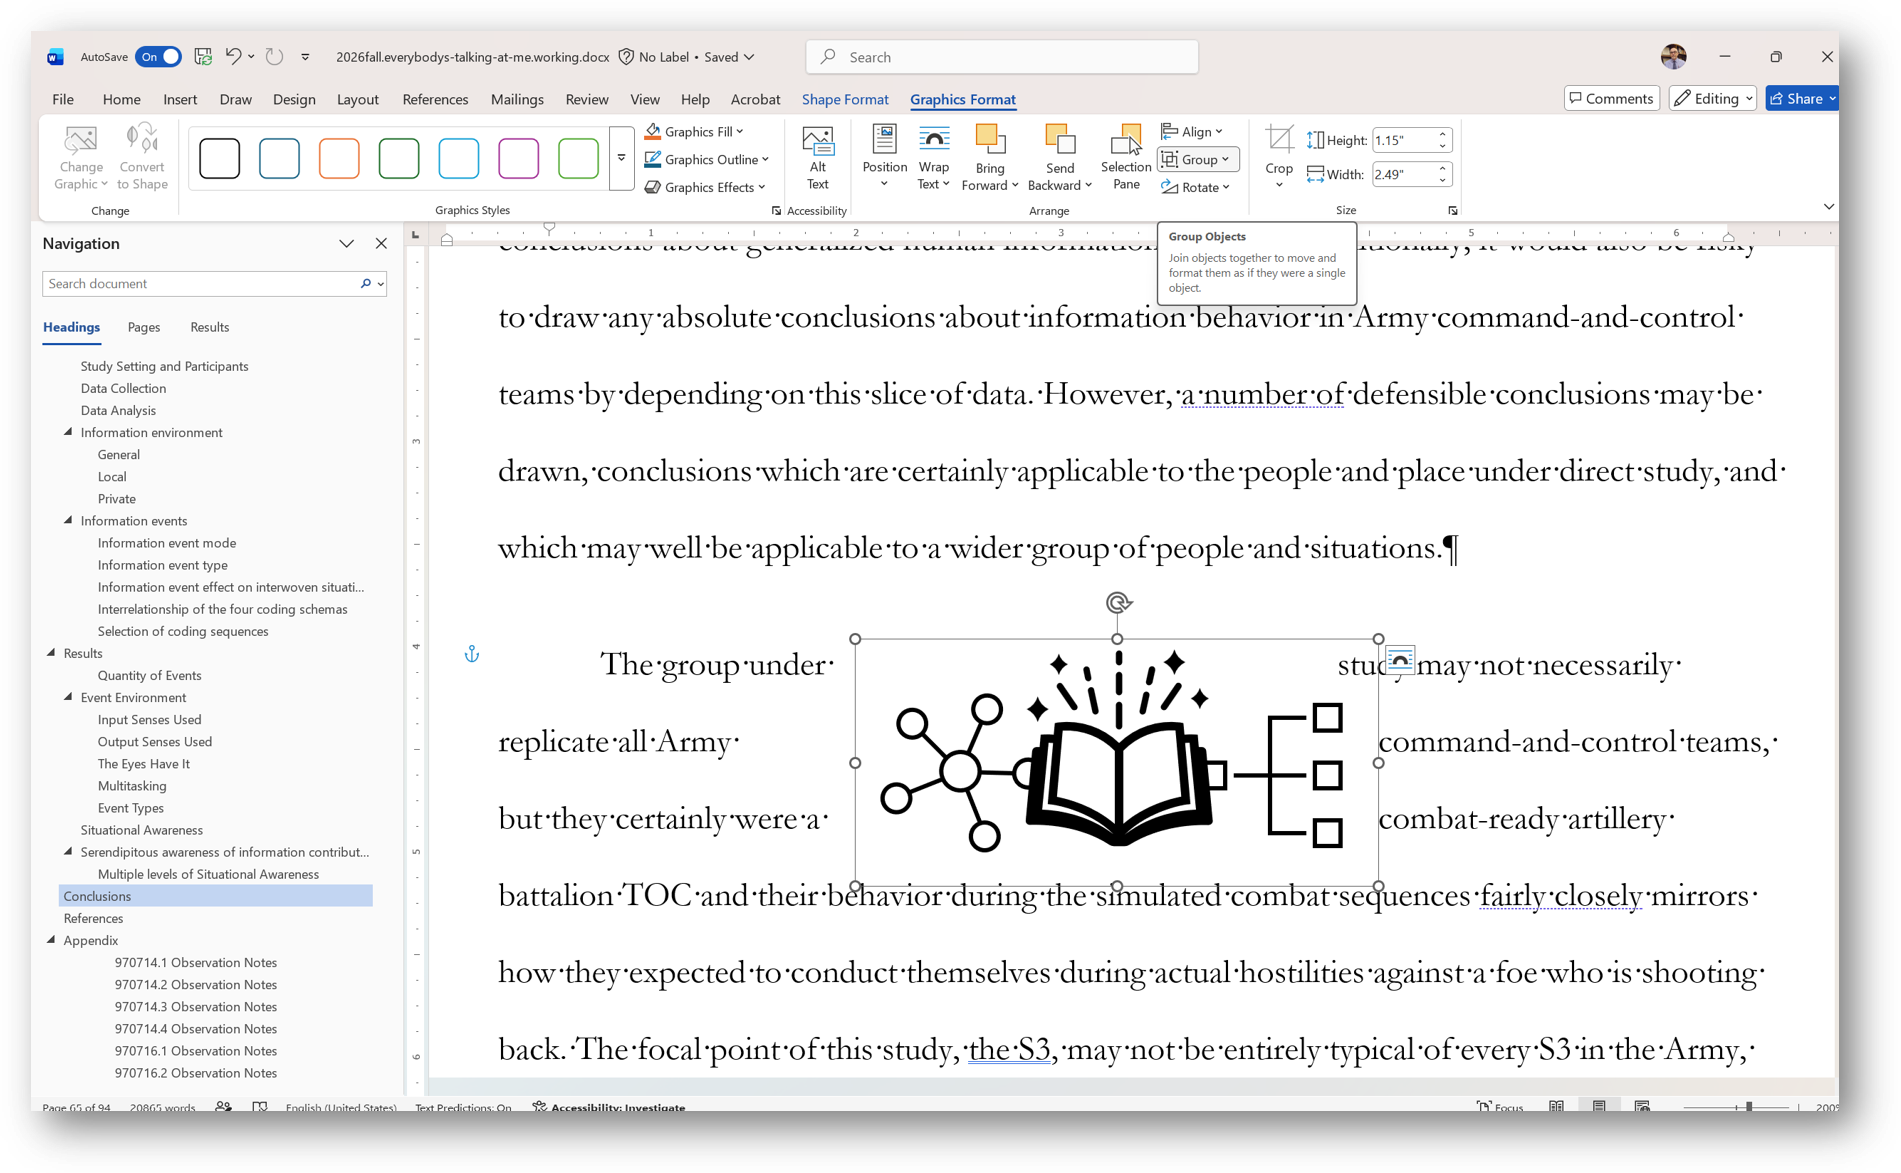1901x1173 pixels.
Task: Collapse the Information environment heading
Action: pyautogui.click(x=69, y=432)
